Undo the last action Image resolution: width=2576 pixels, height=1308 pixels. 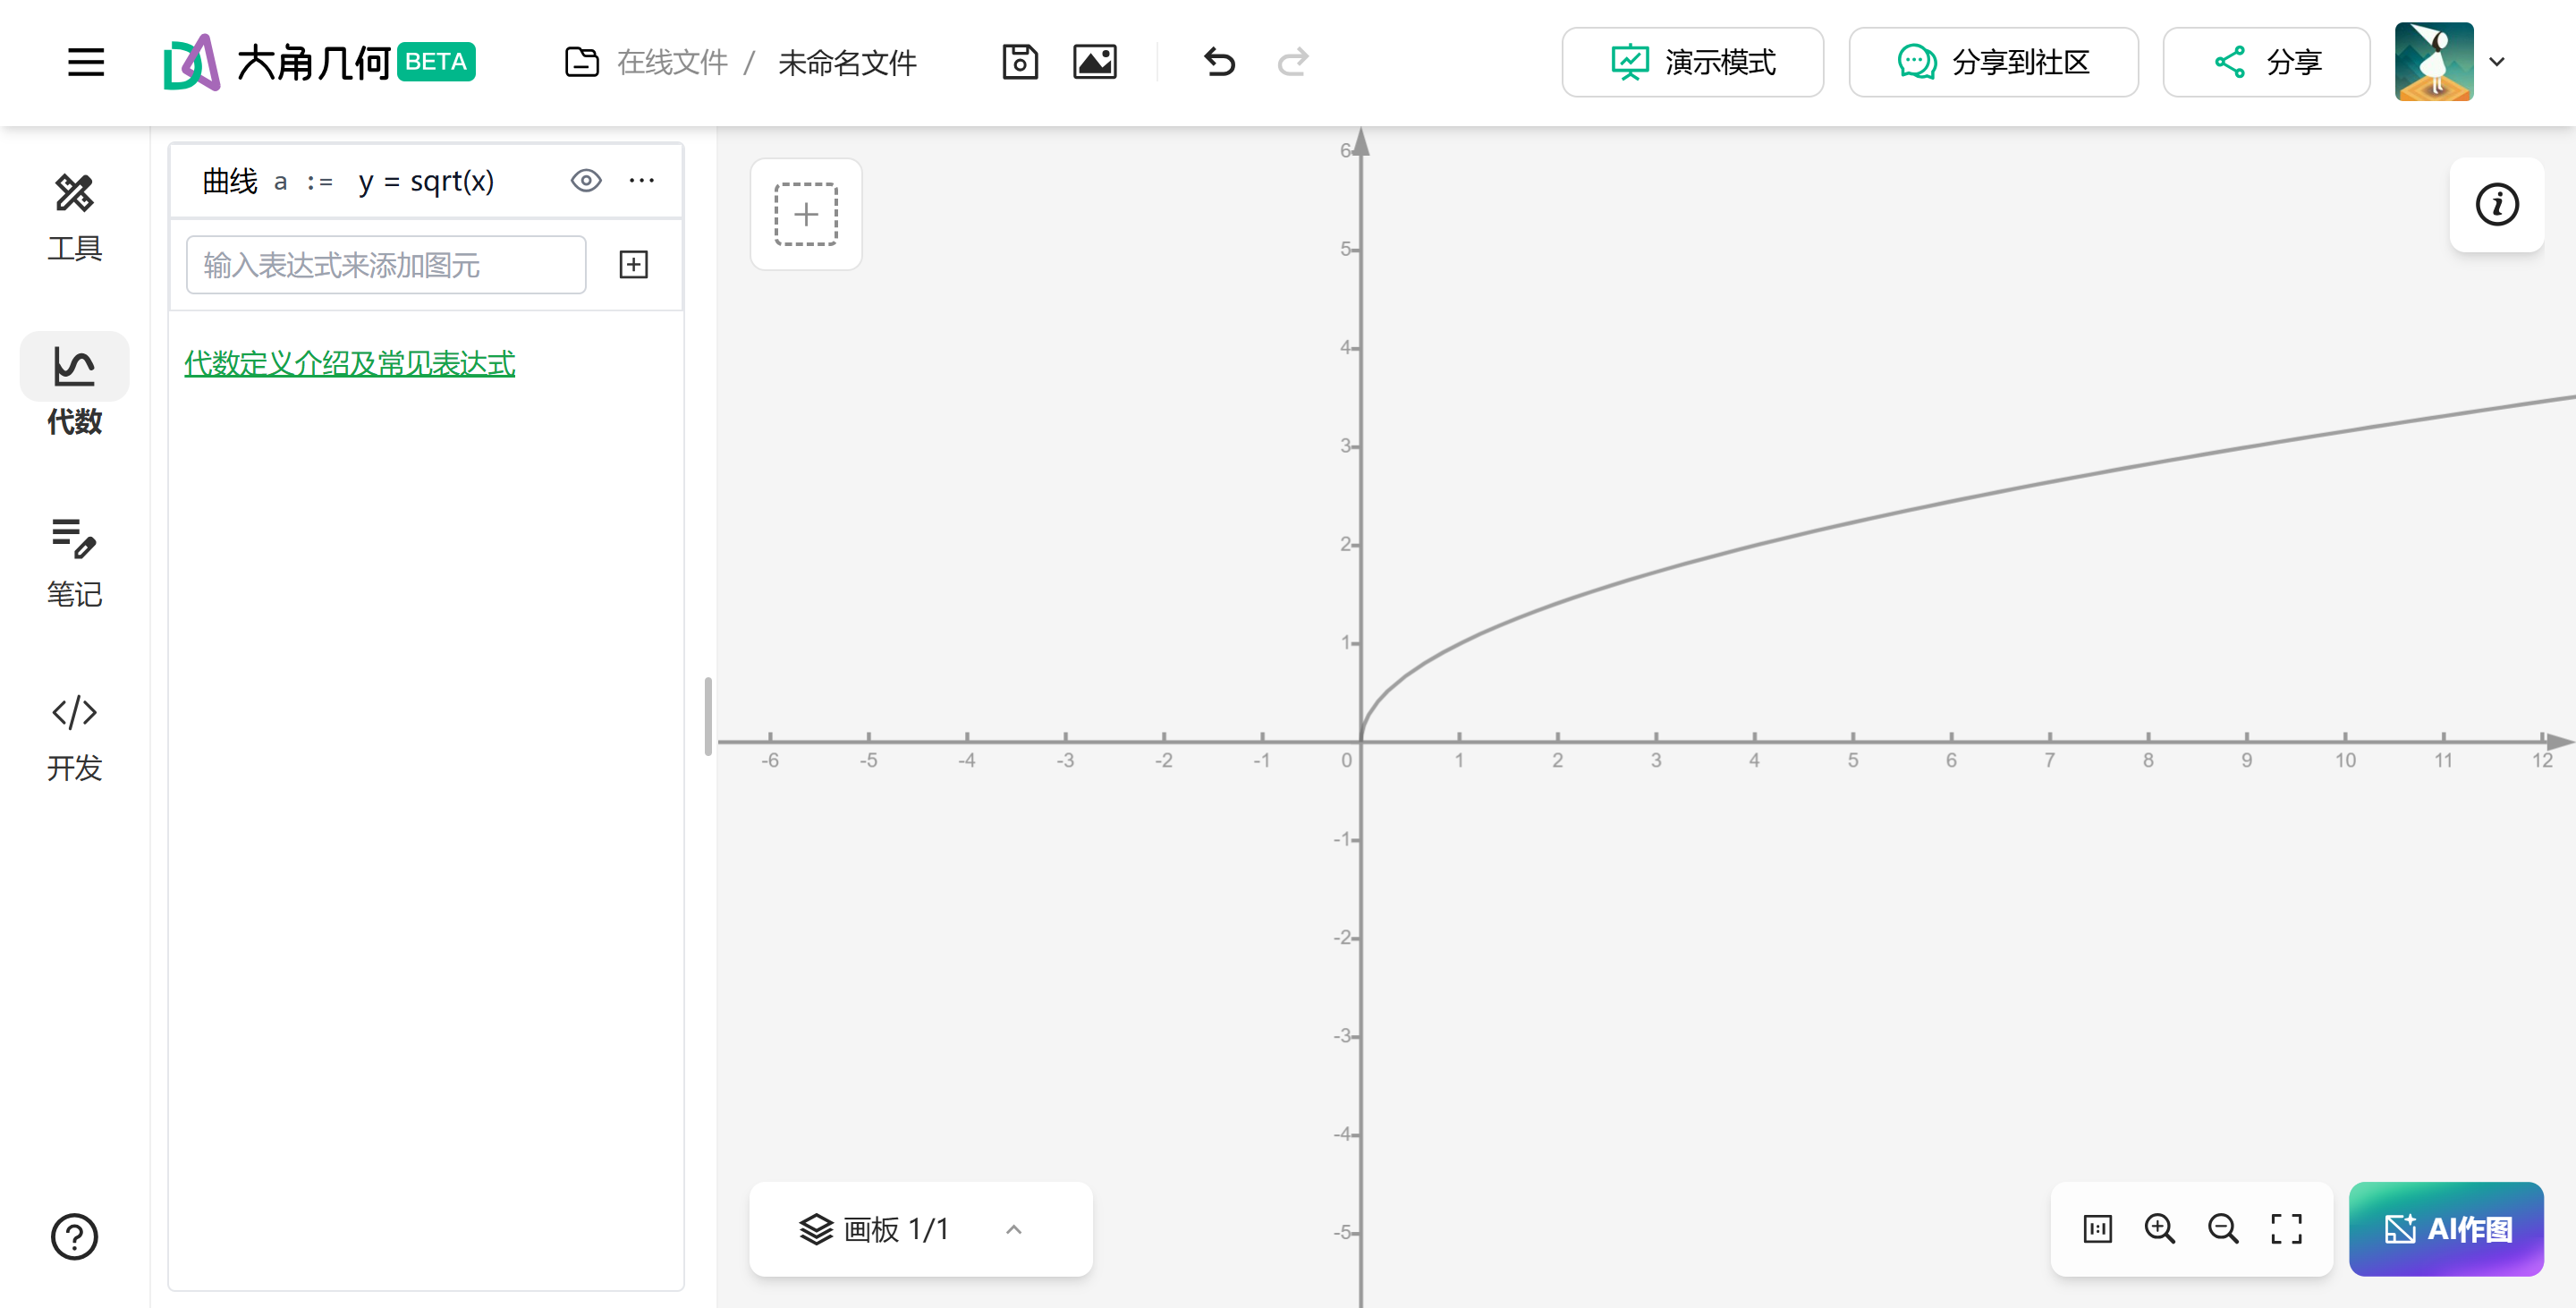1218,62
